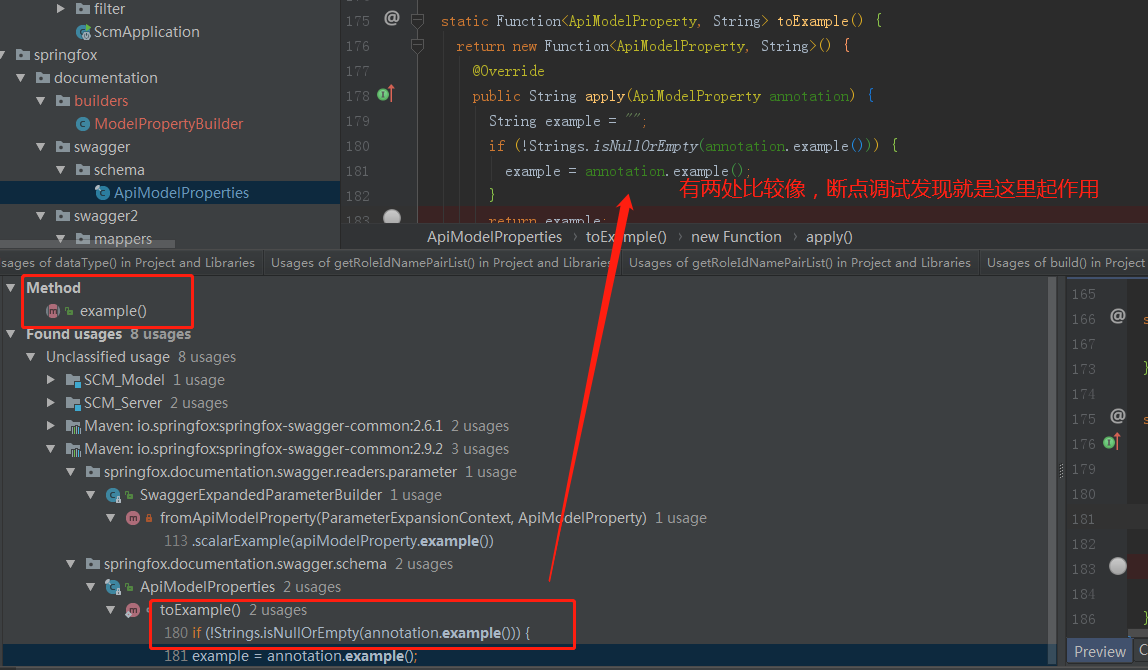Click the method icon beside example() under Method
Viewport: 1148px width, 670px height.
[x=52, y=310]
